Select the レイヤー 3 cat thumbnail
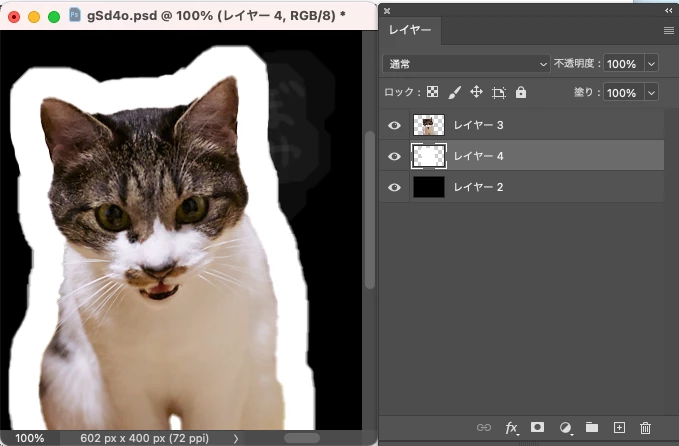The image size is (679, 446). pyautogui.click(x=429, y=125)
